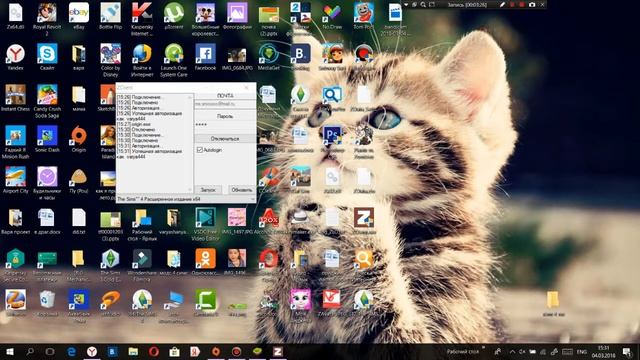Open the Recycle Bin on desktop
The image size is (640, 360).
[x=47, y=303]
